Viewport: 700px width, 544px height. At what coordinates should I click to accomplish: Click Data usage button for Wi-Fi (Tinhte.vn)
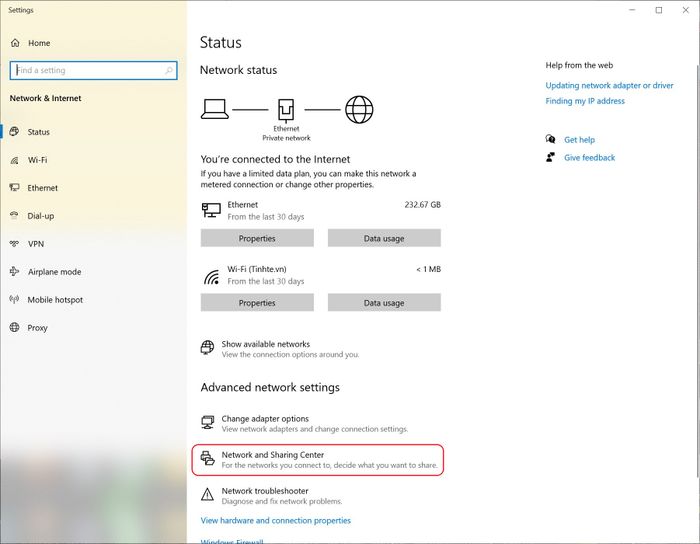click(384, 303)
